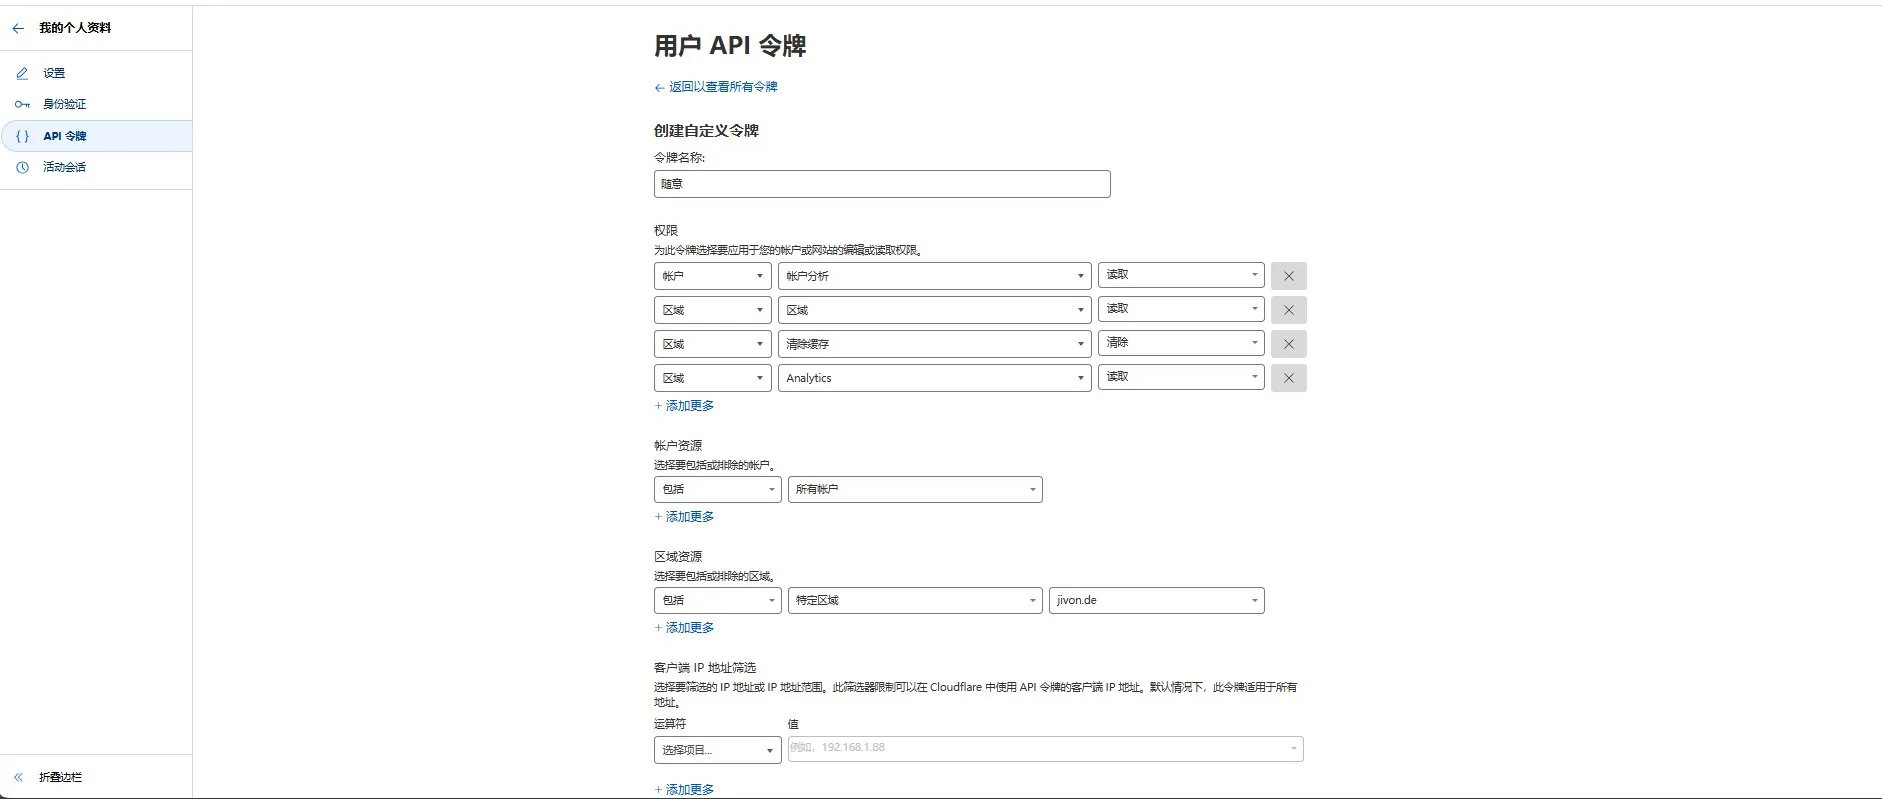1882x799 pixels.
Task: Open the 特定区域 zone resource dropdown
Action: pos(914,600)
